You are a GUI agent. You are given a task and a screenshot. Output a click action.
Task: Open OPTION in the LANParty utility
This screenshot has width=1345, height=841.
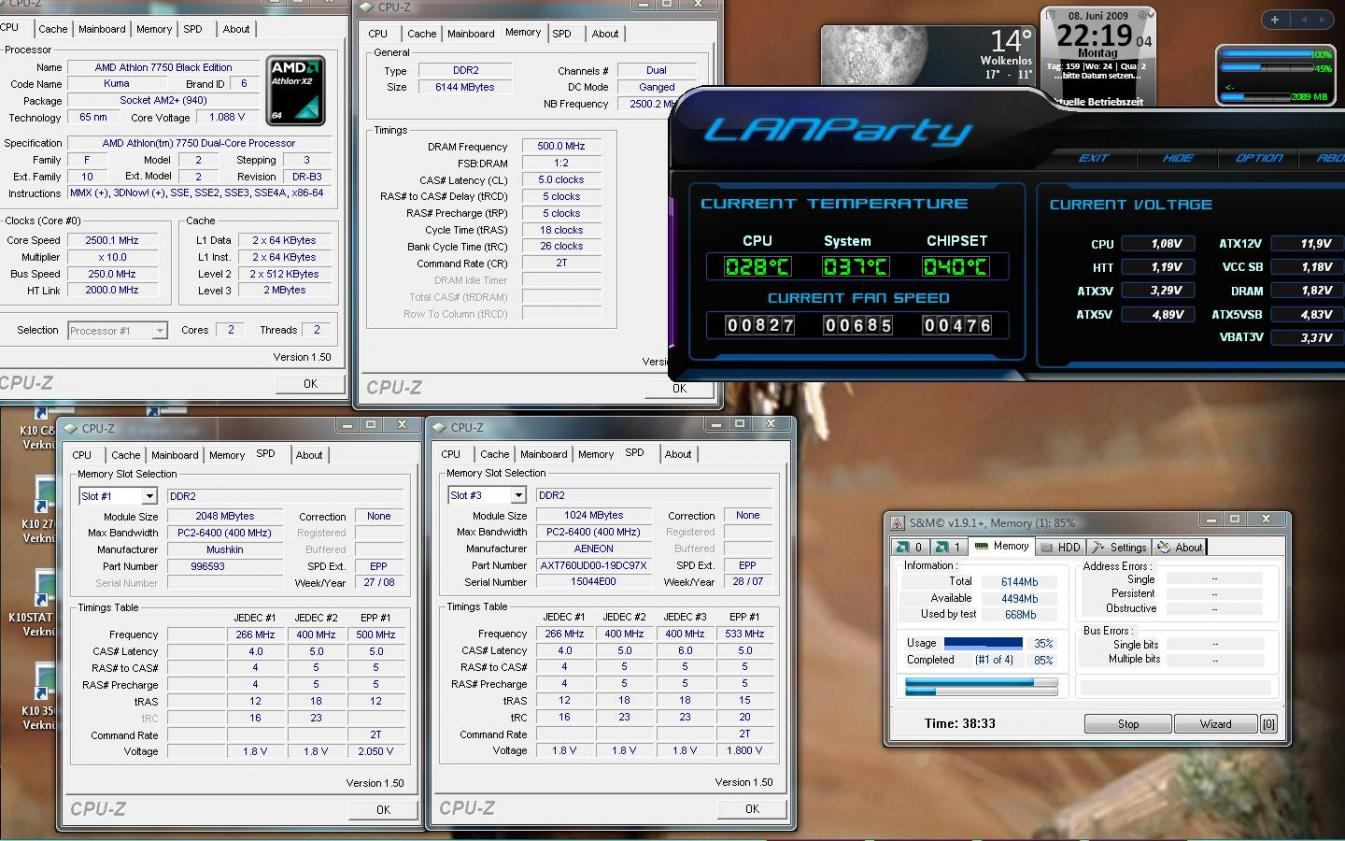(1258, 158)
